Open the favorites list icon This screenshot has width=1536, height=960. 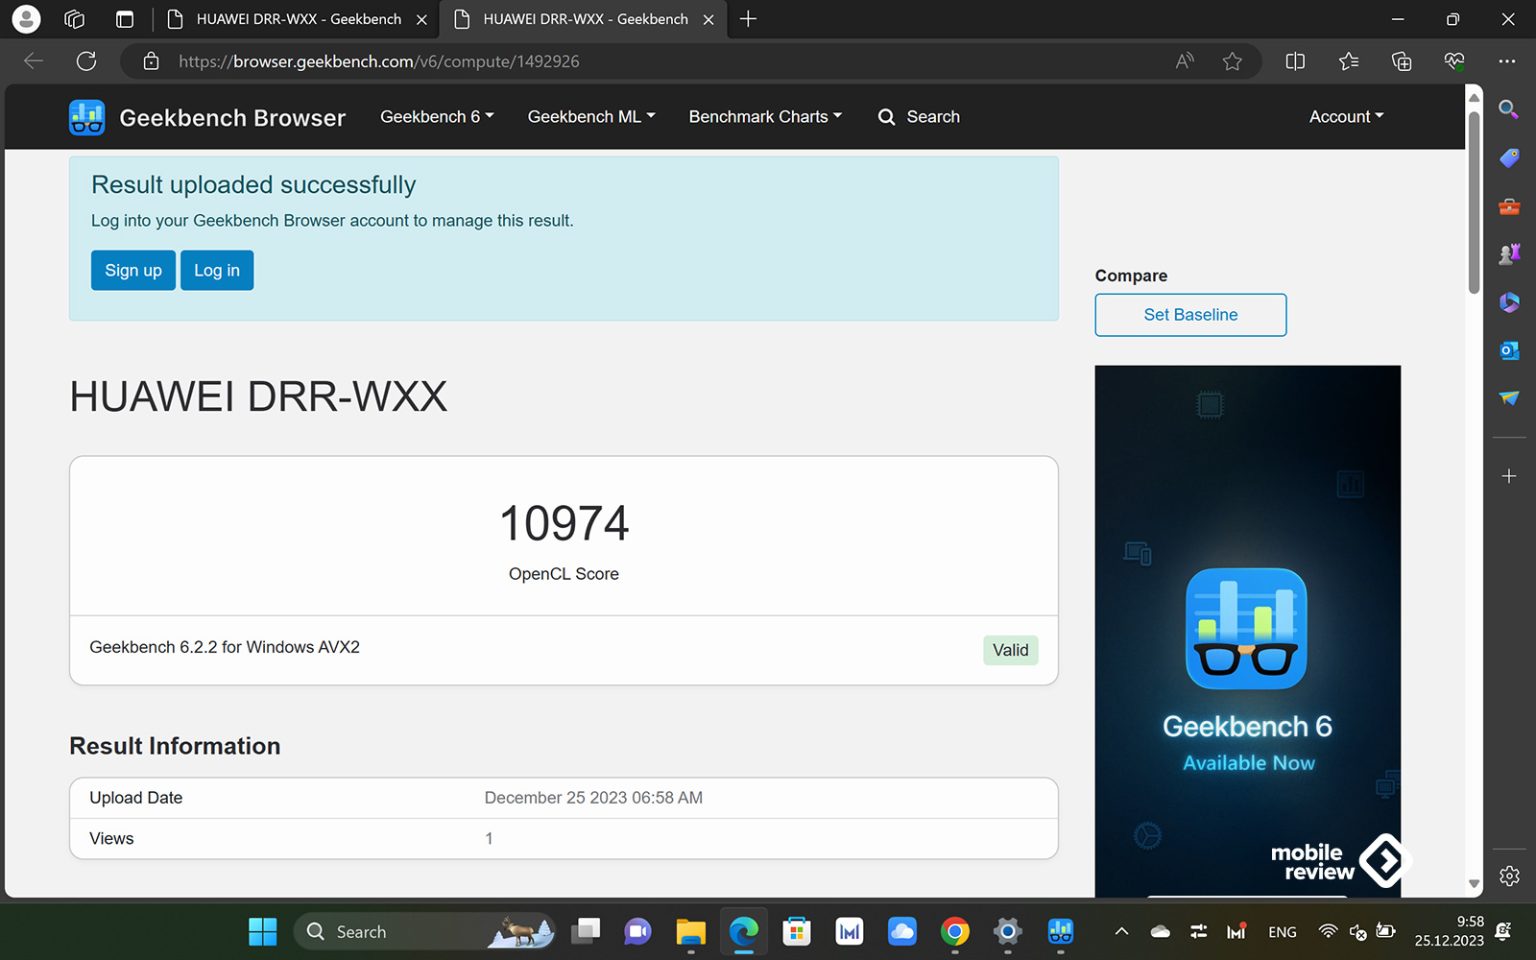click(x=1349, y=61)
